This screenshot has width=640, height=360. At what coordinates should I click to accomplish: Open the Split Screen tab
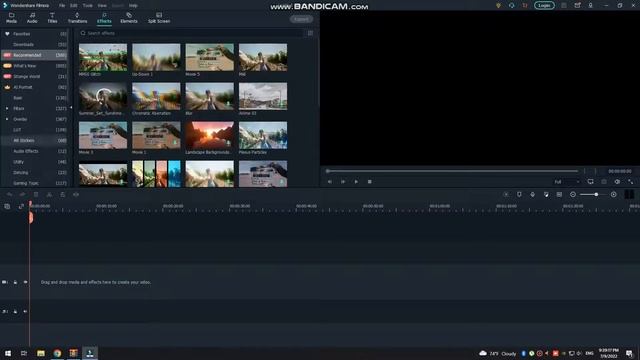coord(159,18)
